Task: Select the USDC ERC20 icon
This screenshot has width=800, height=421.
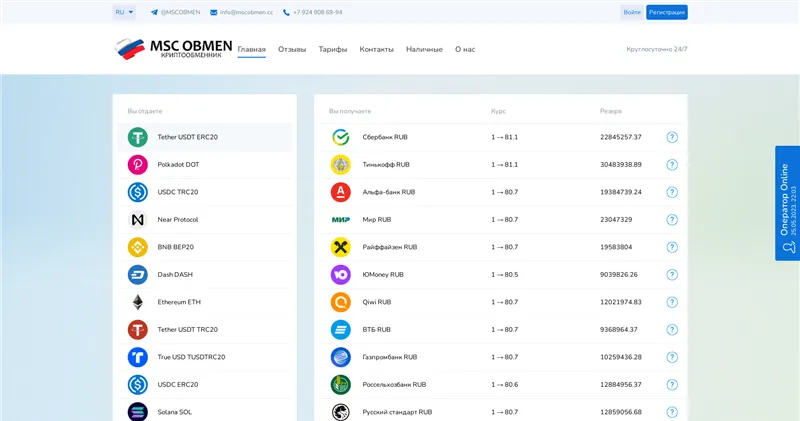Action: click(137, 385)
